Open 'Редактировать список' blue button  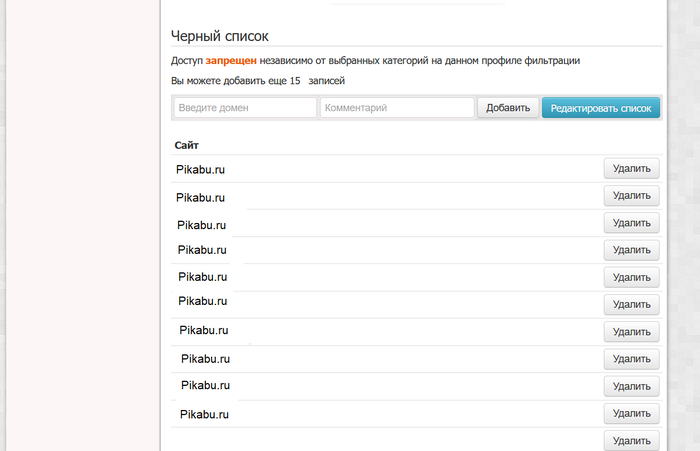601,108
